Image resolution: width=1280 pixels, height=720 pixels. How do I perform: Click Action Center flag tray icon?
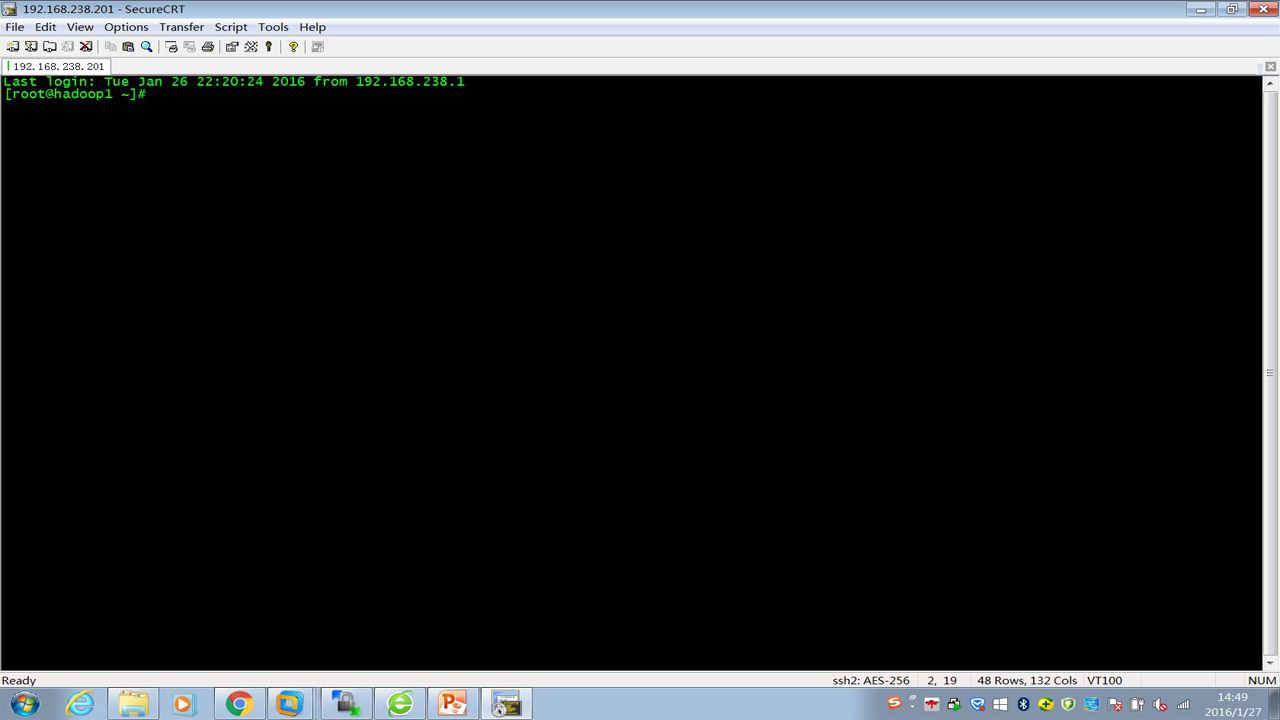pos(1115,704)
